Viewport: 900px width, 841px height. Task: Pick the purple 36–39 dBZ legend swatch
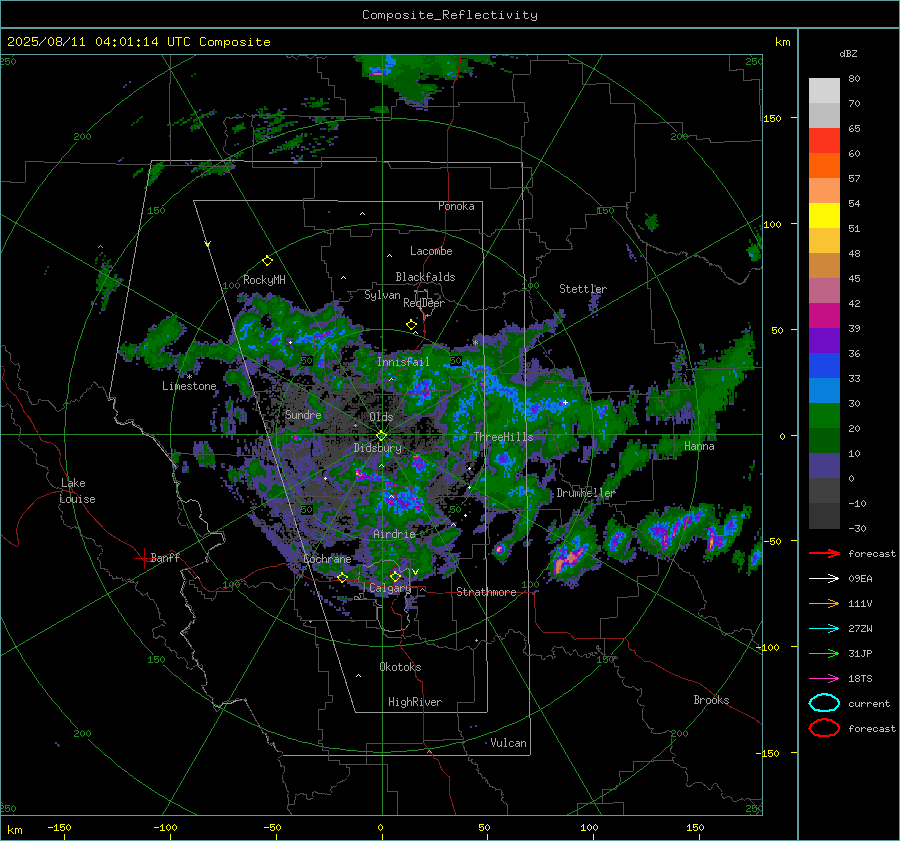(x=824, y=340)
